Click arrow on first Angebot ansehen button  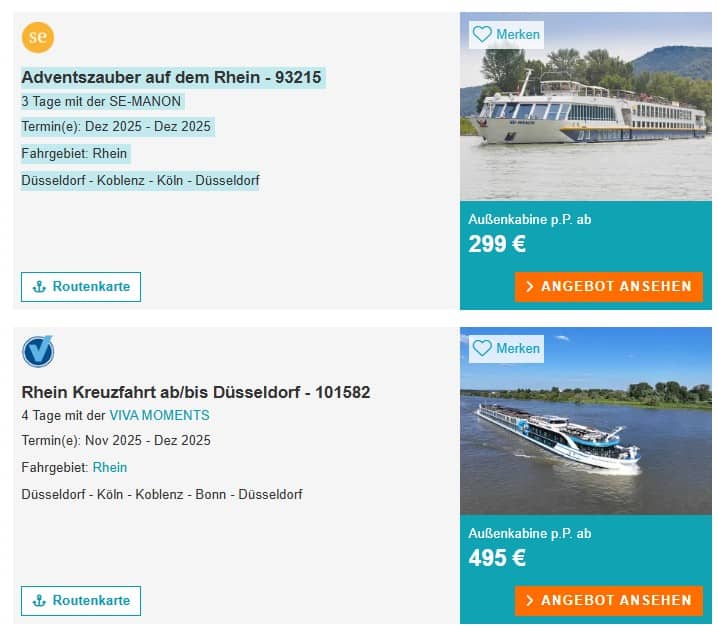click(x=529, y=287)
